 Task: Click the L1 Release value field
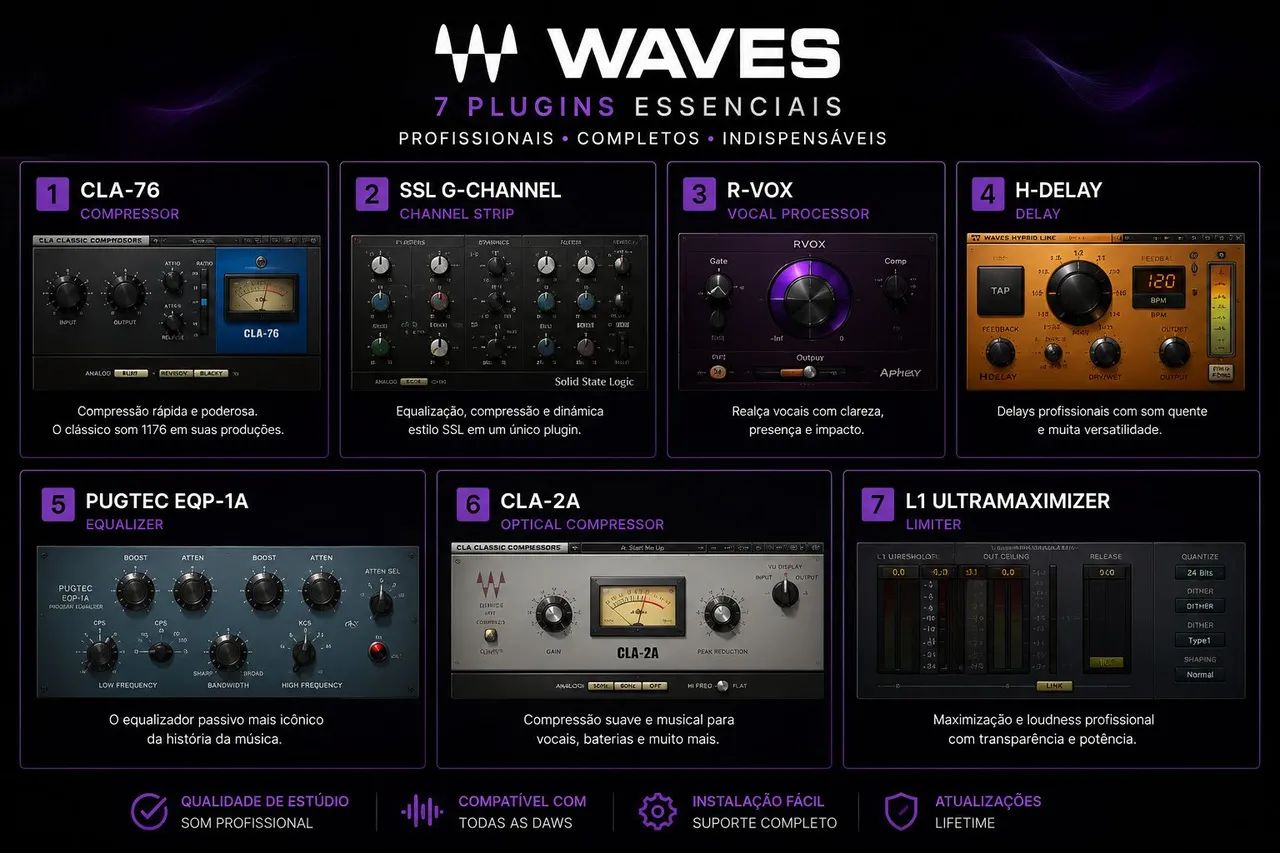[1106, 573]
